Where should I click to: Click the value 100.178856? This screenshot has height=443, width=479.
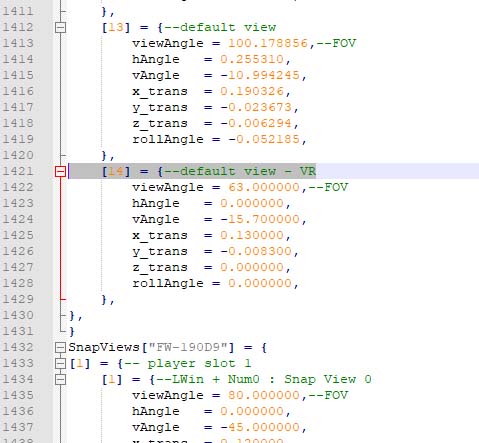[268, 43]
